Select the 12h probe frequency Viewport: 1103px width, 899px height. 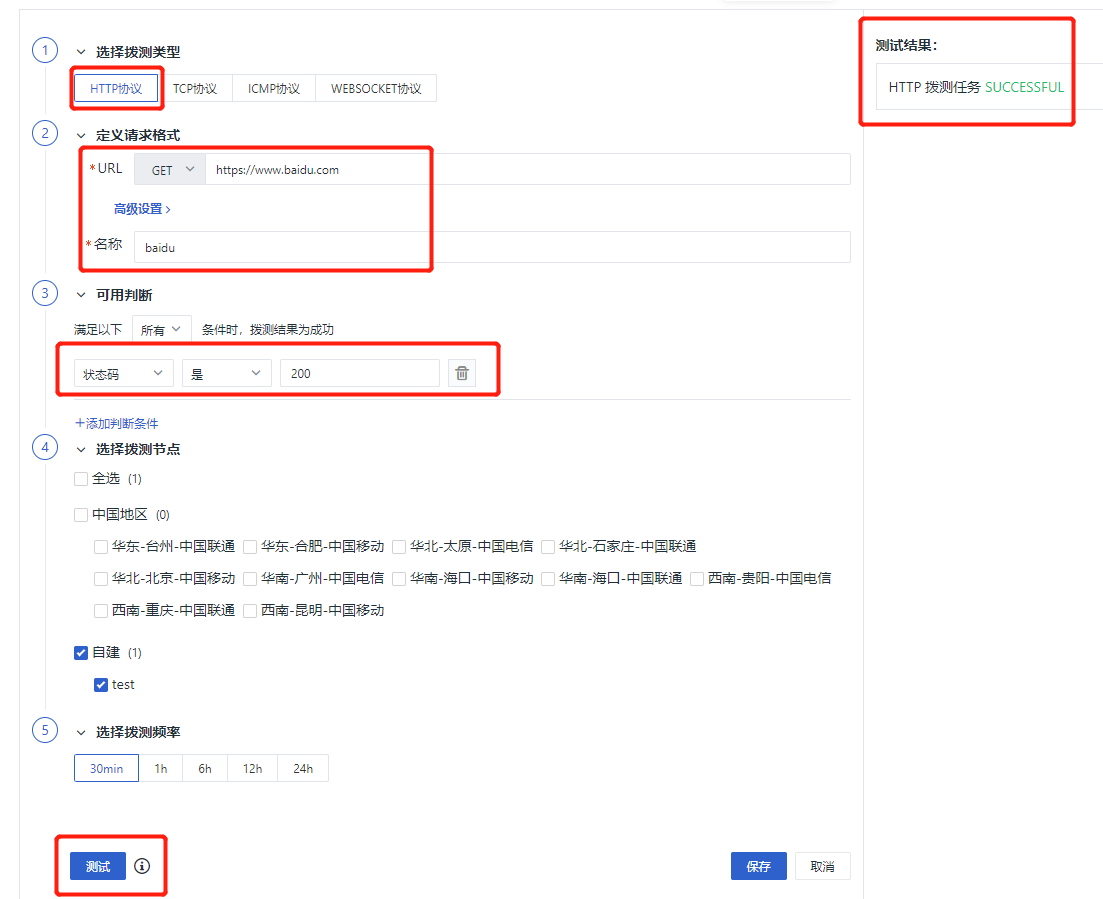(x=253, y=768)
